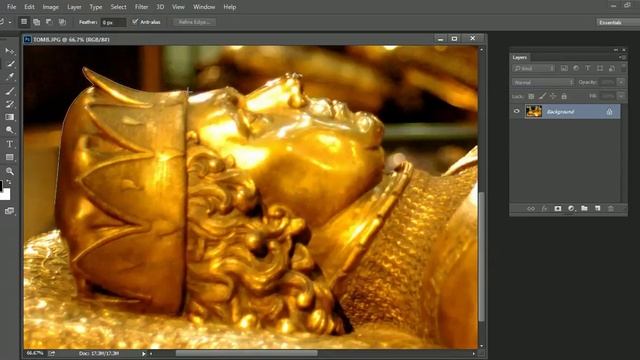This screenshot has height=360, width=640.
Task: Choose Add to selection mode
Action: [x=37, y=22]
